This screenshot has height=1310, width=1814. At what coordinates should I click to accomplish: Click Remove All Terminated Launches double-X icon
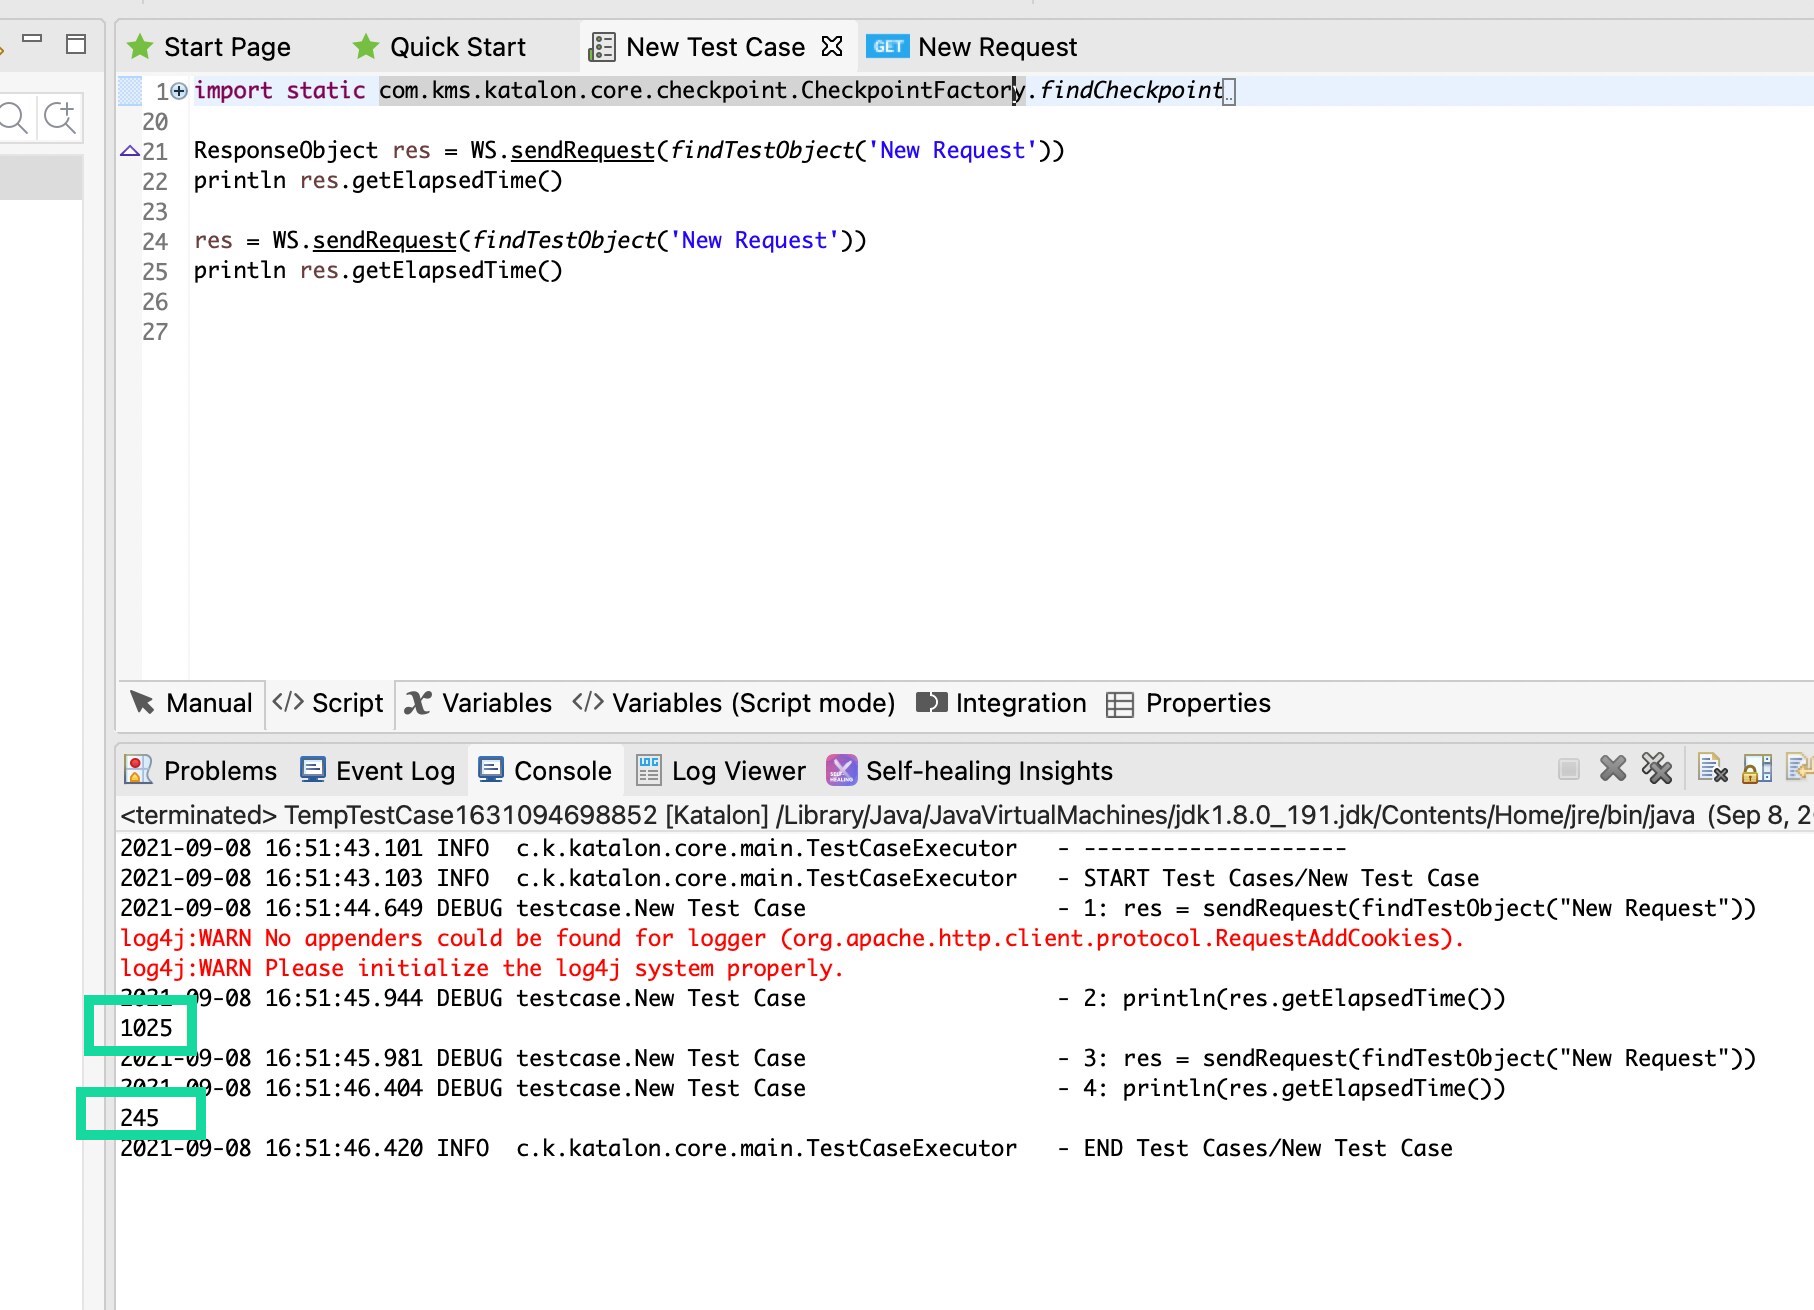pyautogui.click(x=1656, y=769)
